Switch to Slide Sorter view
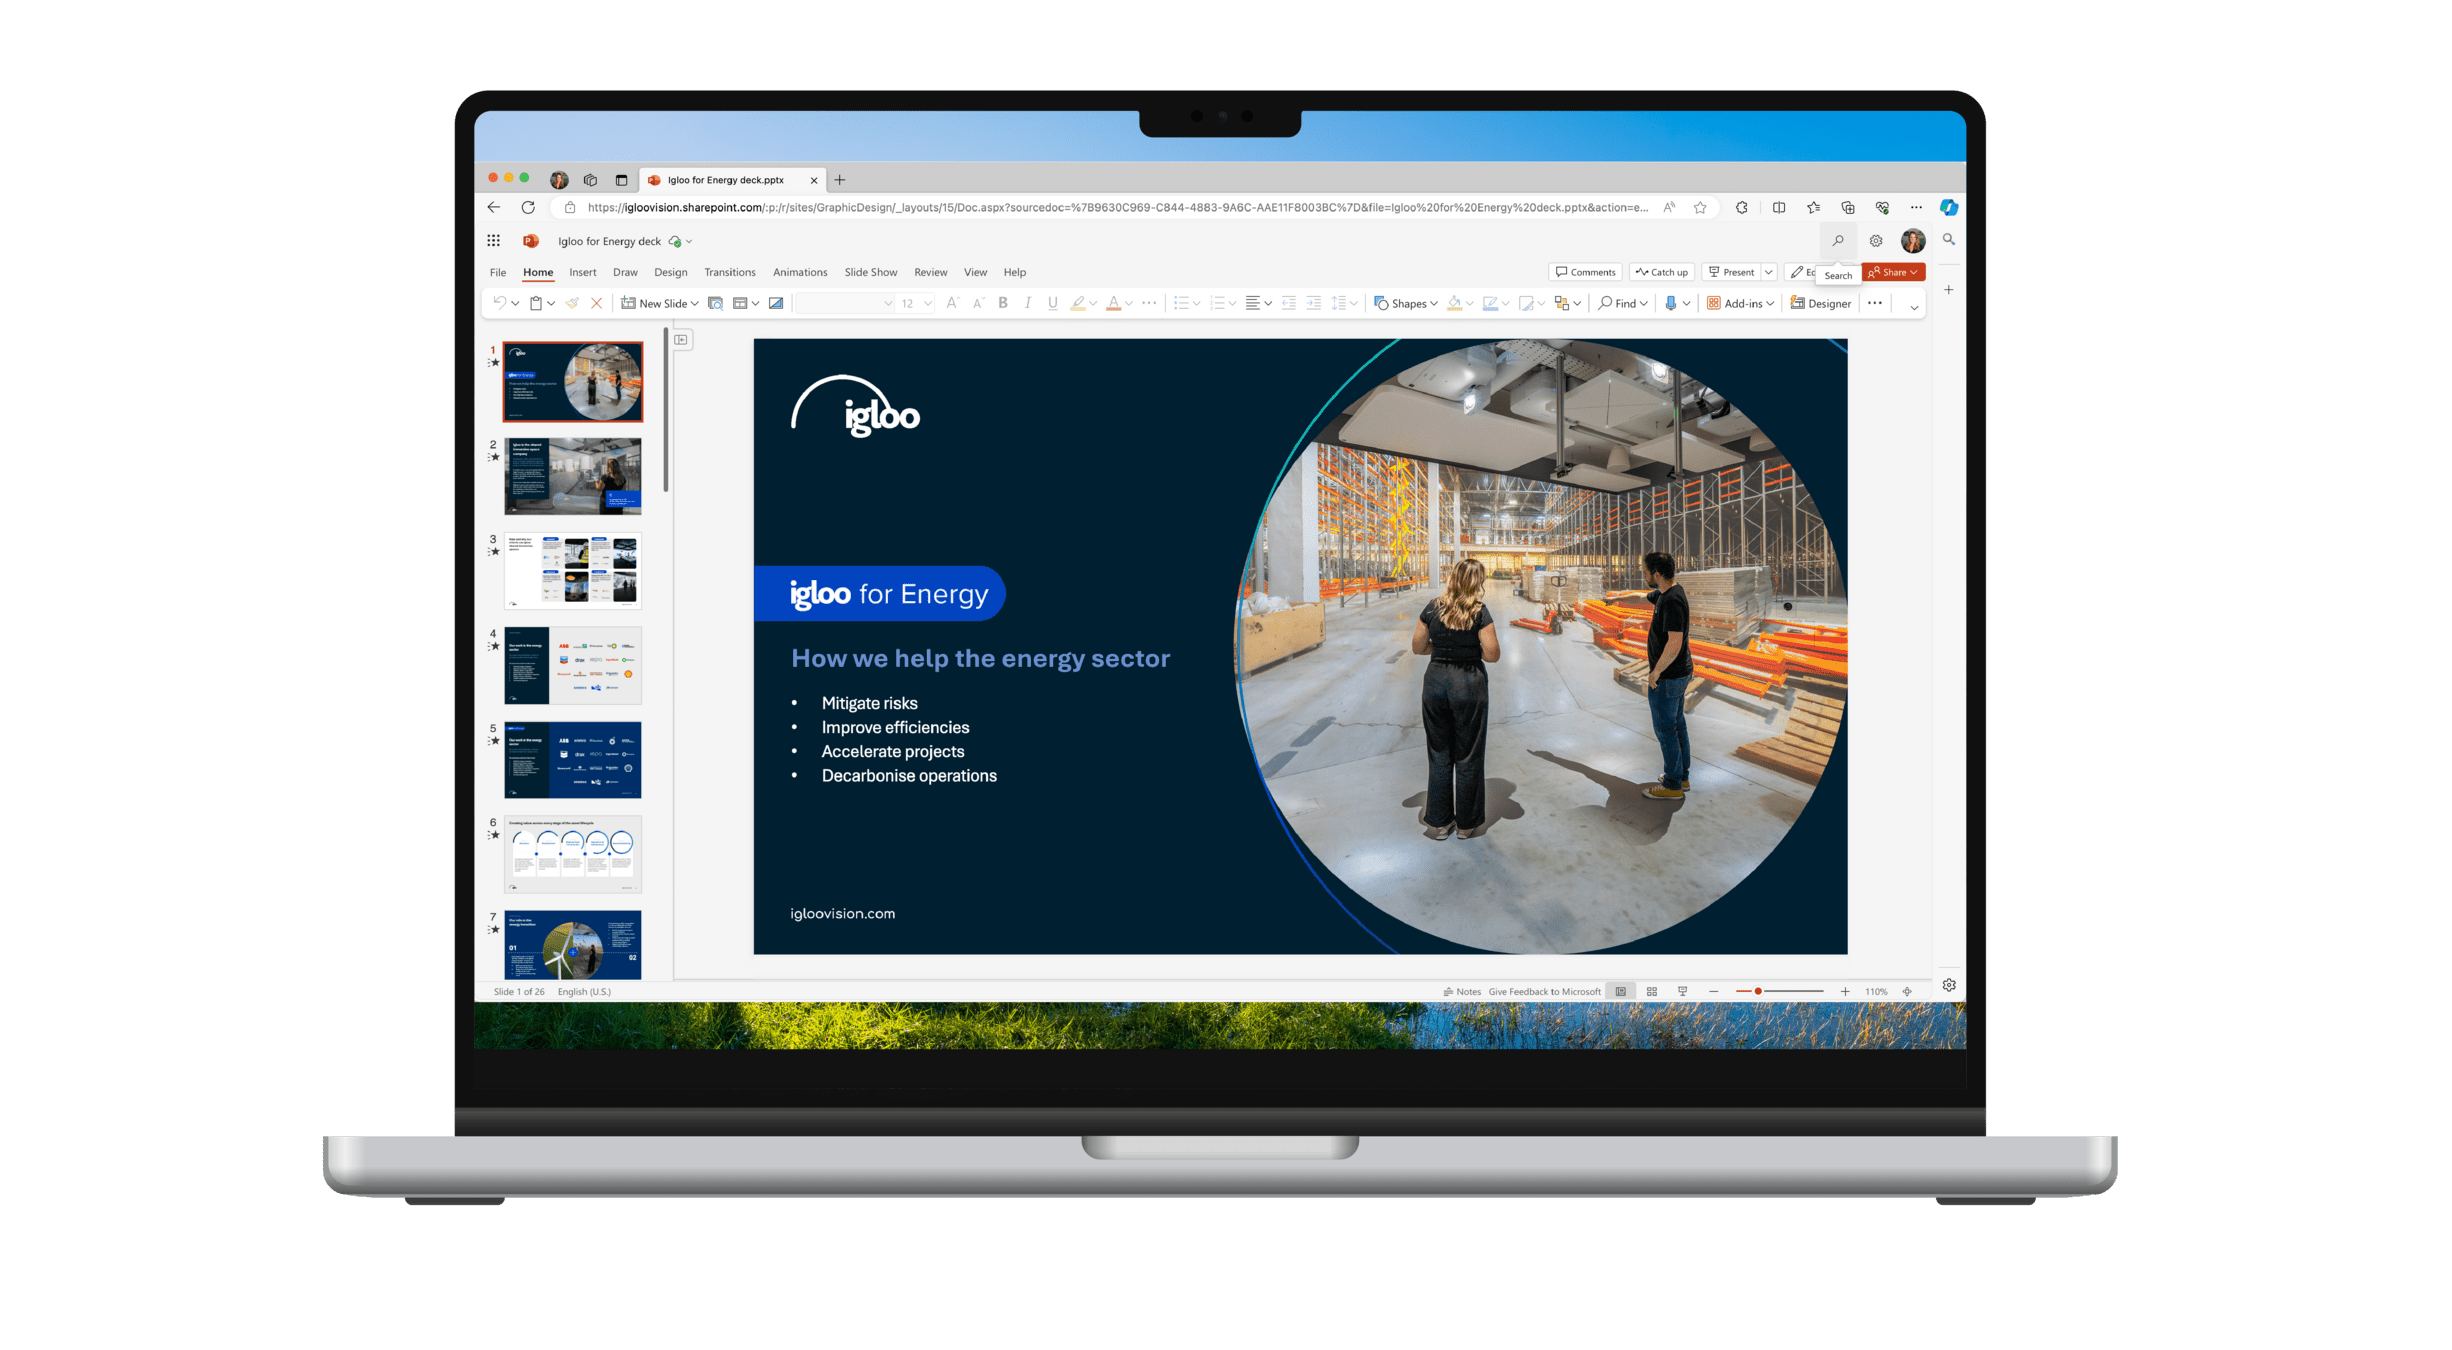2452x1350 pixels. pos(1652,991)
